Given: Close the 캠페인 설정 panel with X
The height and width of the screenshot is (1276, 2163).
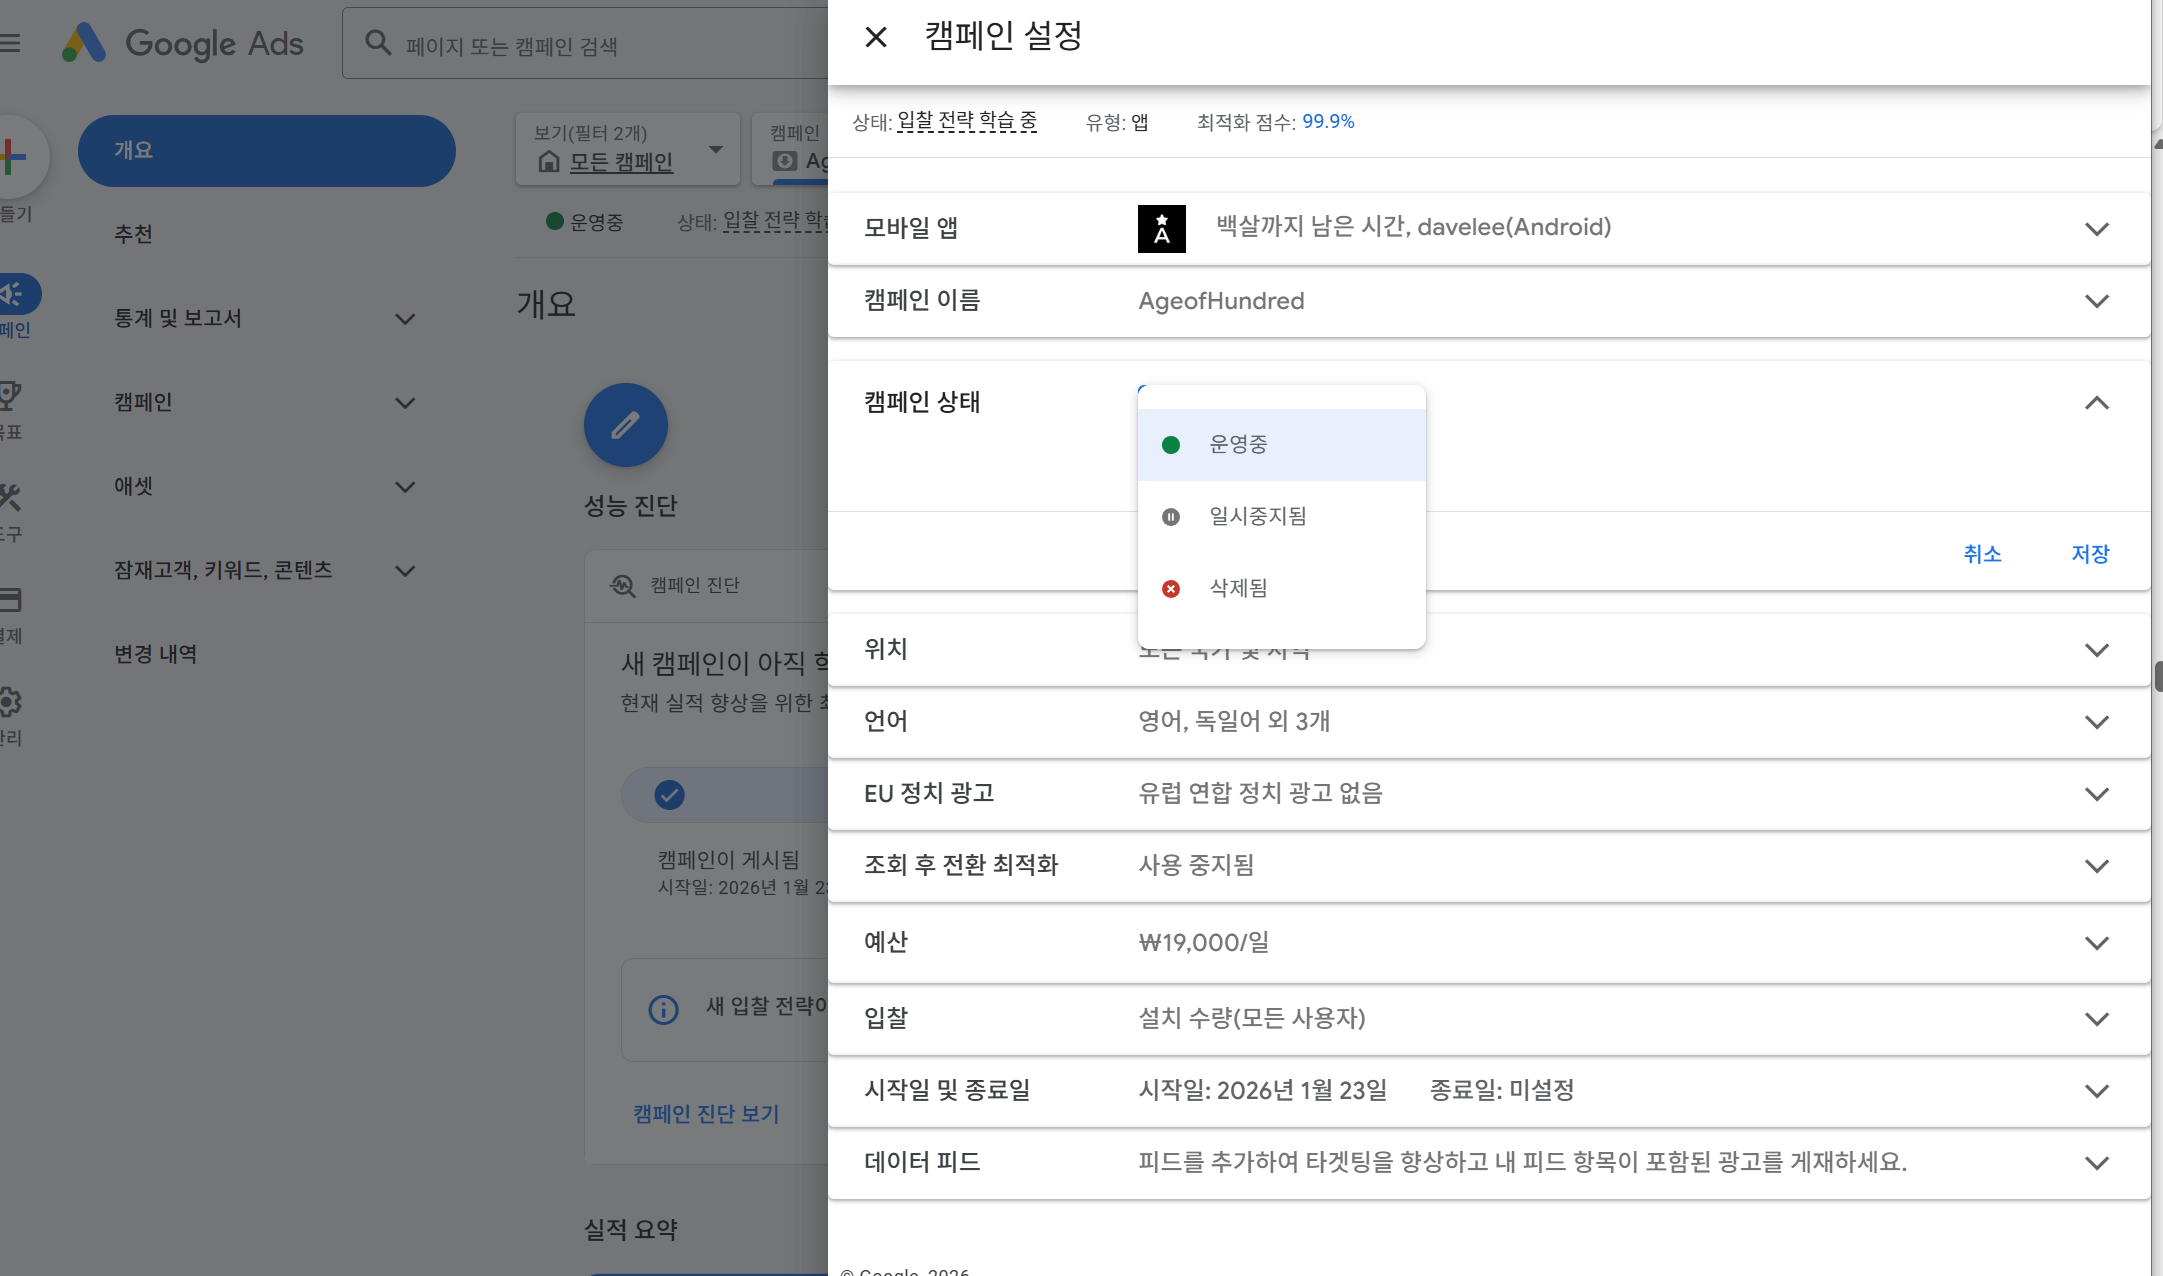Looking at the screenshot, I should point(875,37).
